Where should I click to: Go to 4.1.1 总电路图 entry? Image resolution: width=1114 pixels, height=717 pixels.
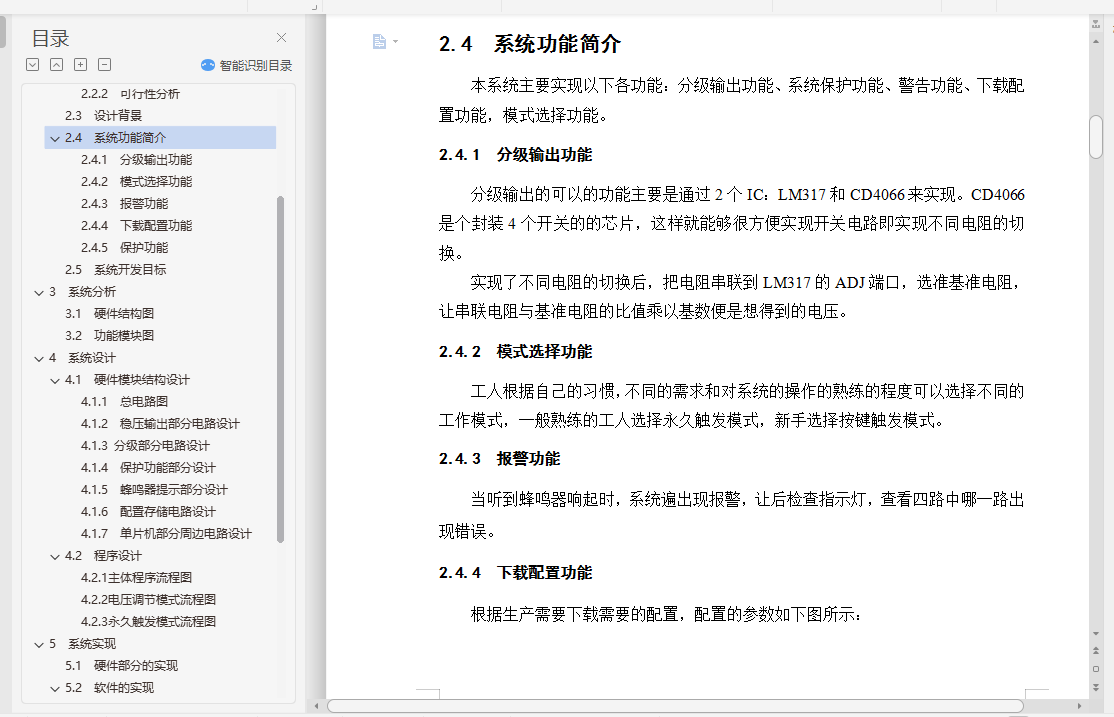124,402
